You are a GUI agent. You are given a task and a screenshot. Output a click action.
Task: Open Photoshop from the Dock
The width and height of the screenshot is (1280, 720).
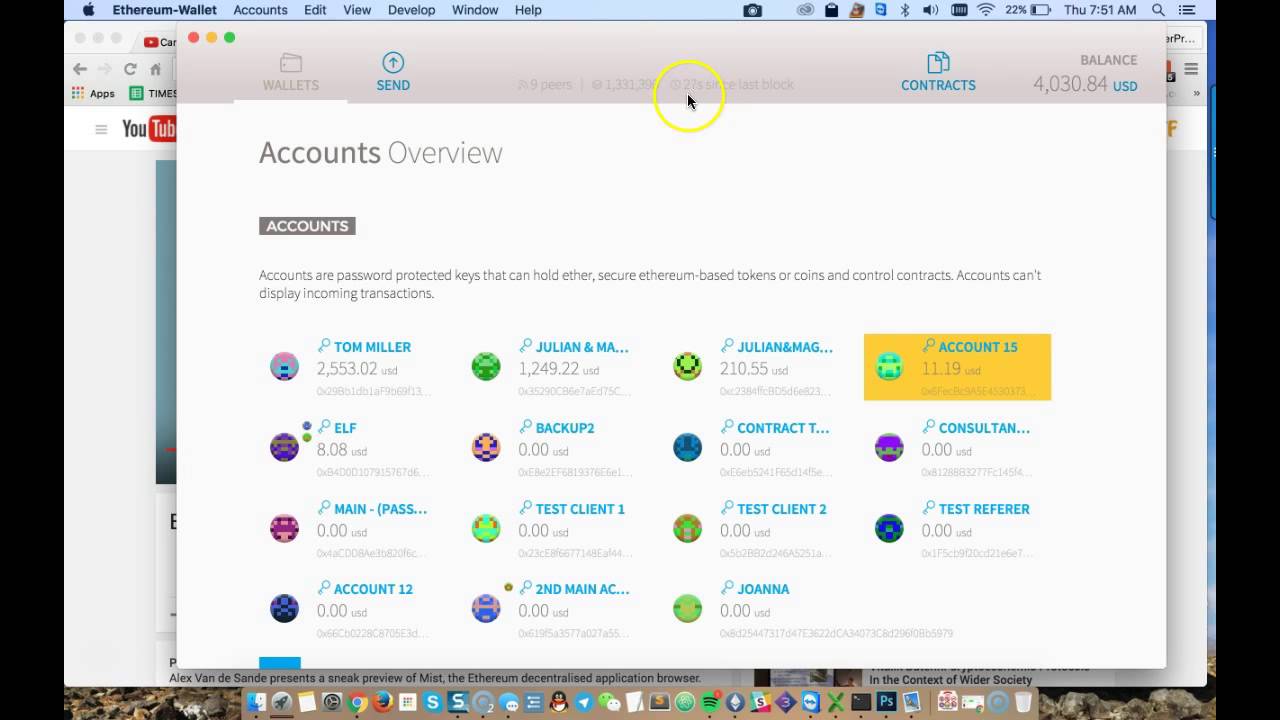(x=887, y=703)
